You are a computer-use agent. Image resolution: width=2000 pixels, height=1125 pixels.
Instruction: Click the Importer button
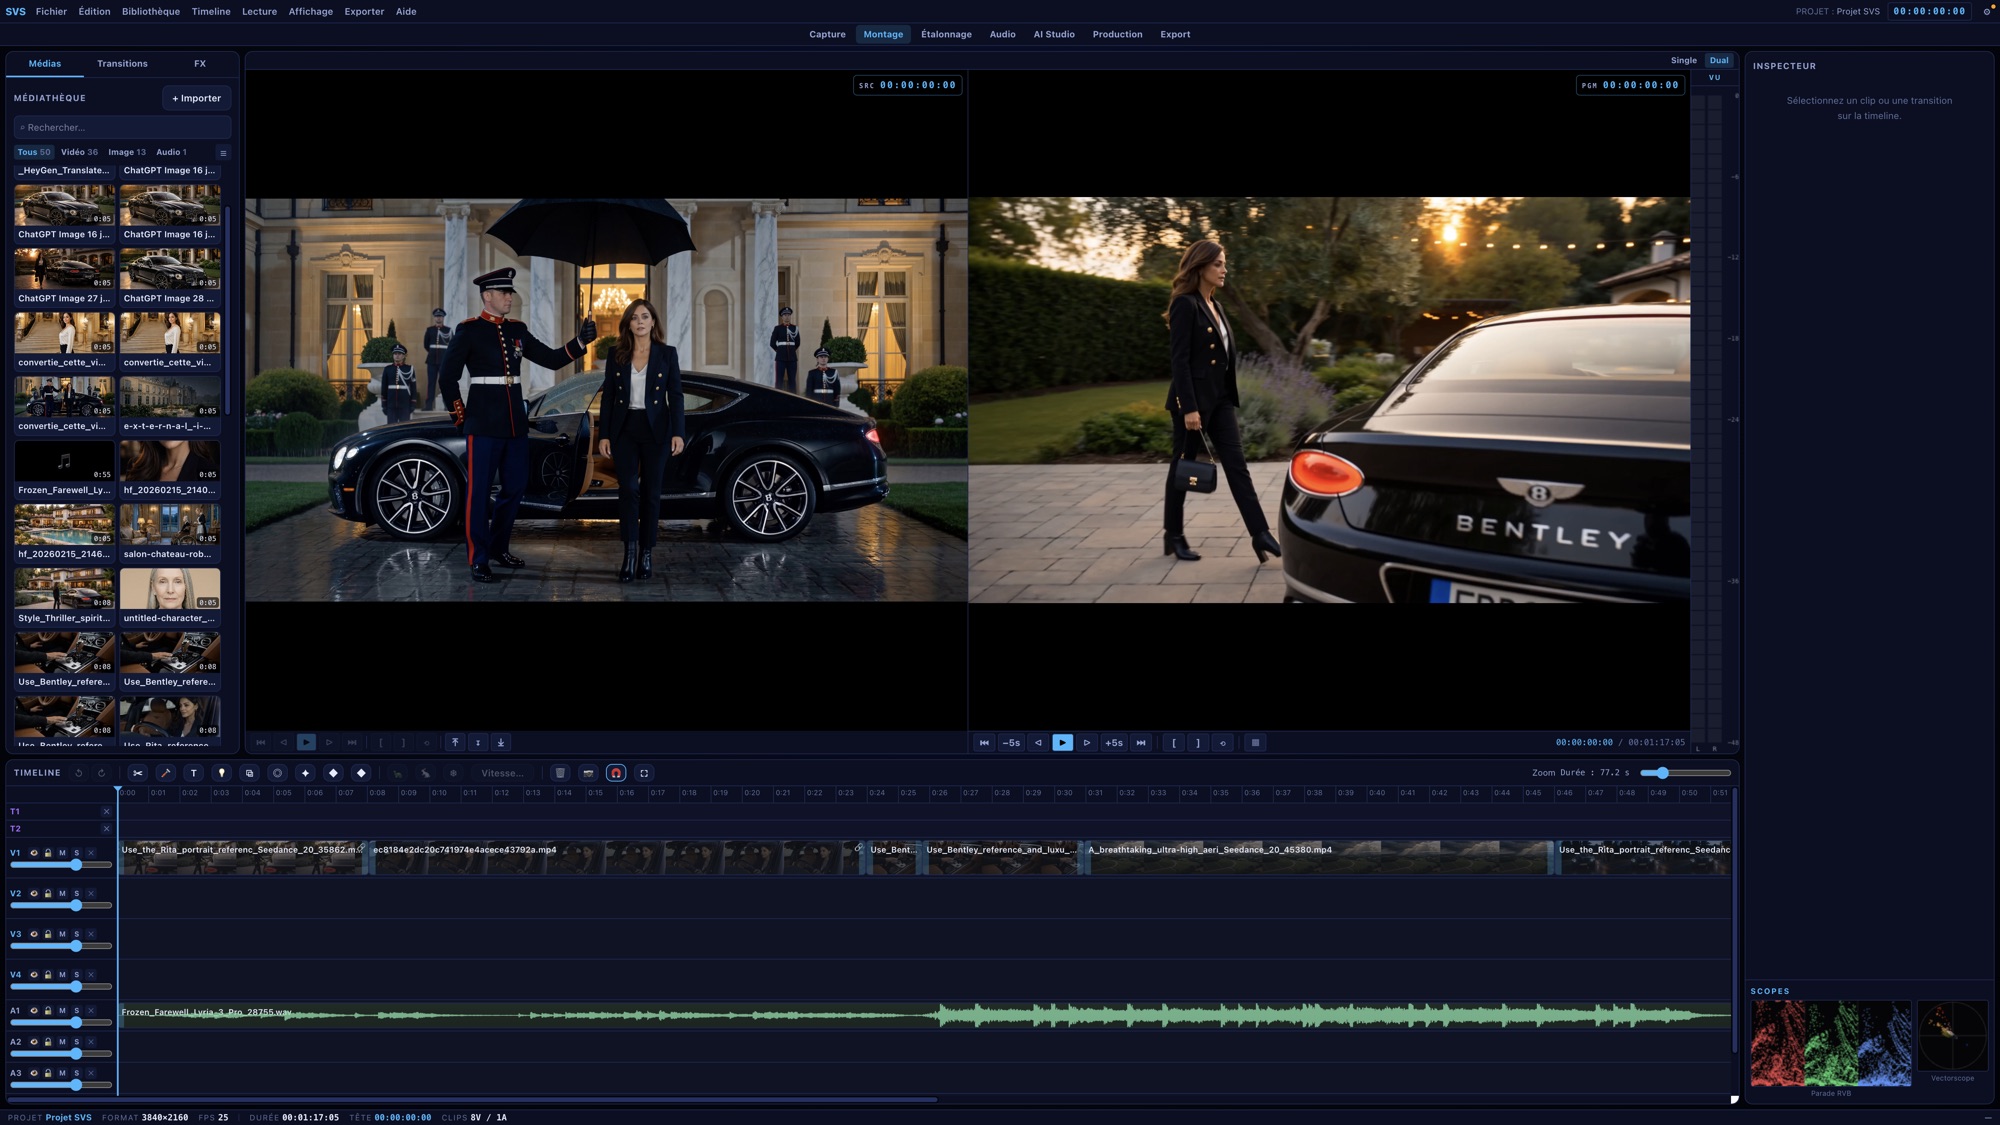pos(197,99)
